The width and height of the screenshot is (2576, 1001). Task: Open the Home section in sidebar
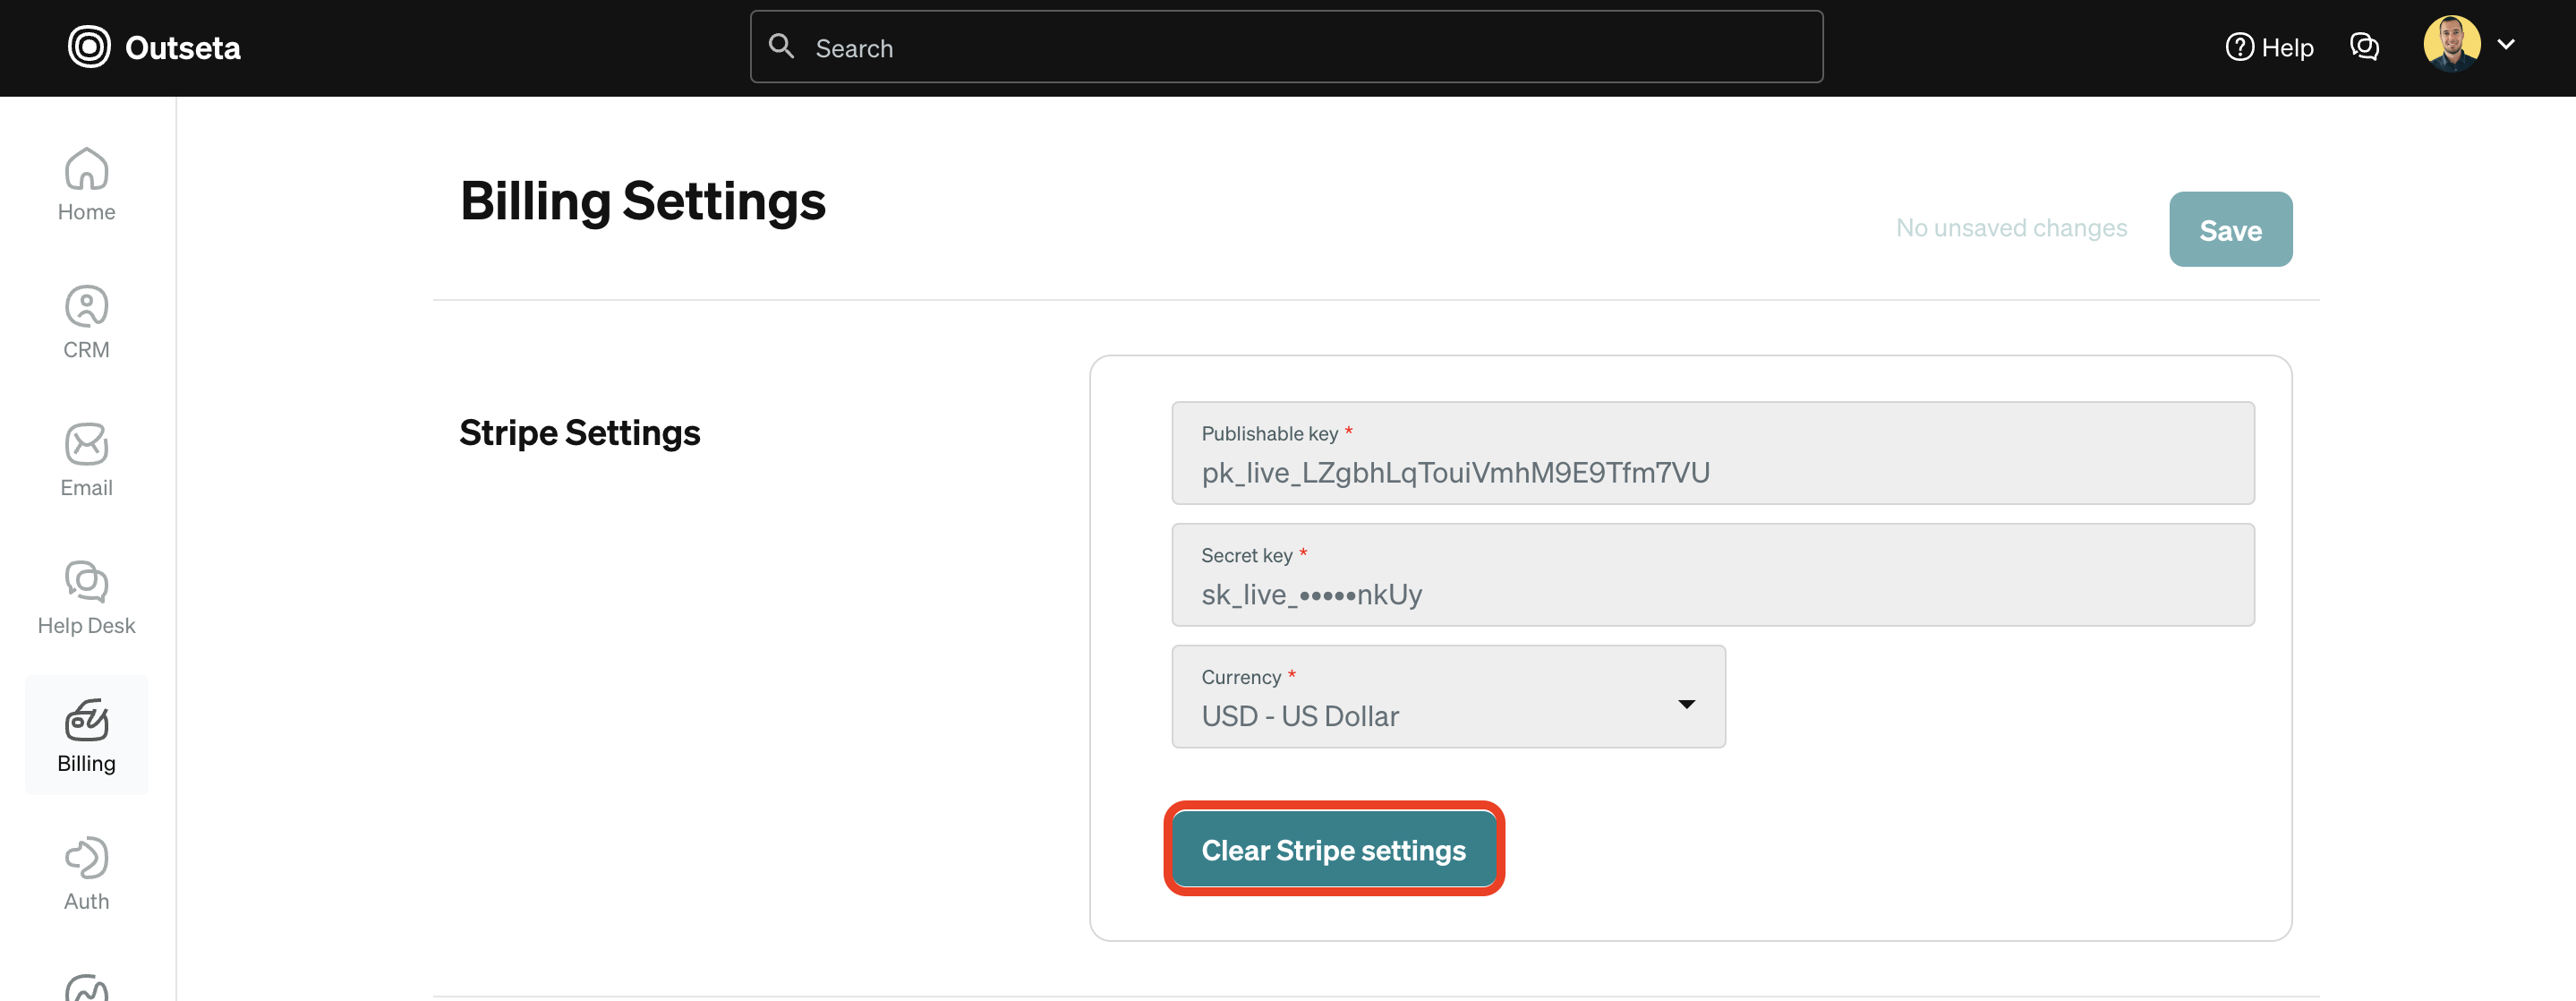(86, 185)
